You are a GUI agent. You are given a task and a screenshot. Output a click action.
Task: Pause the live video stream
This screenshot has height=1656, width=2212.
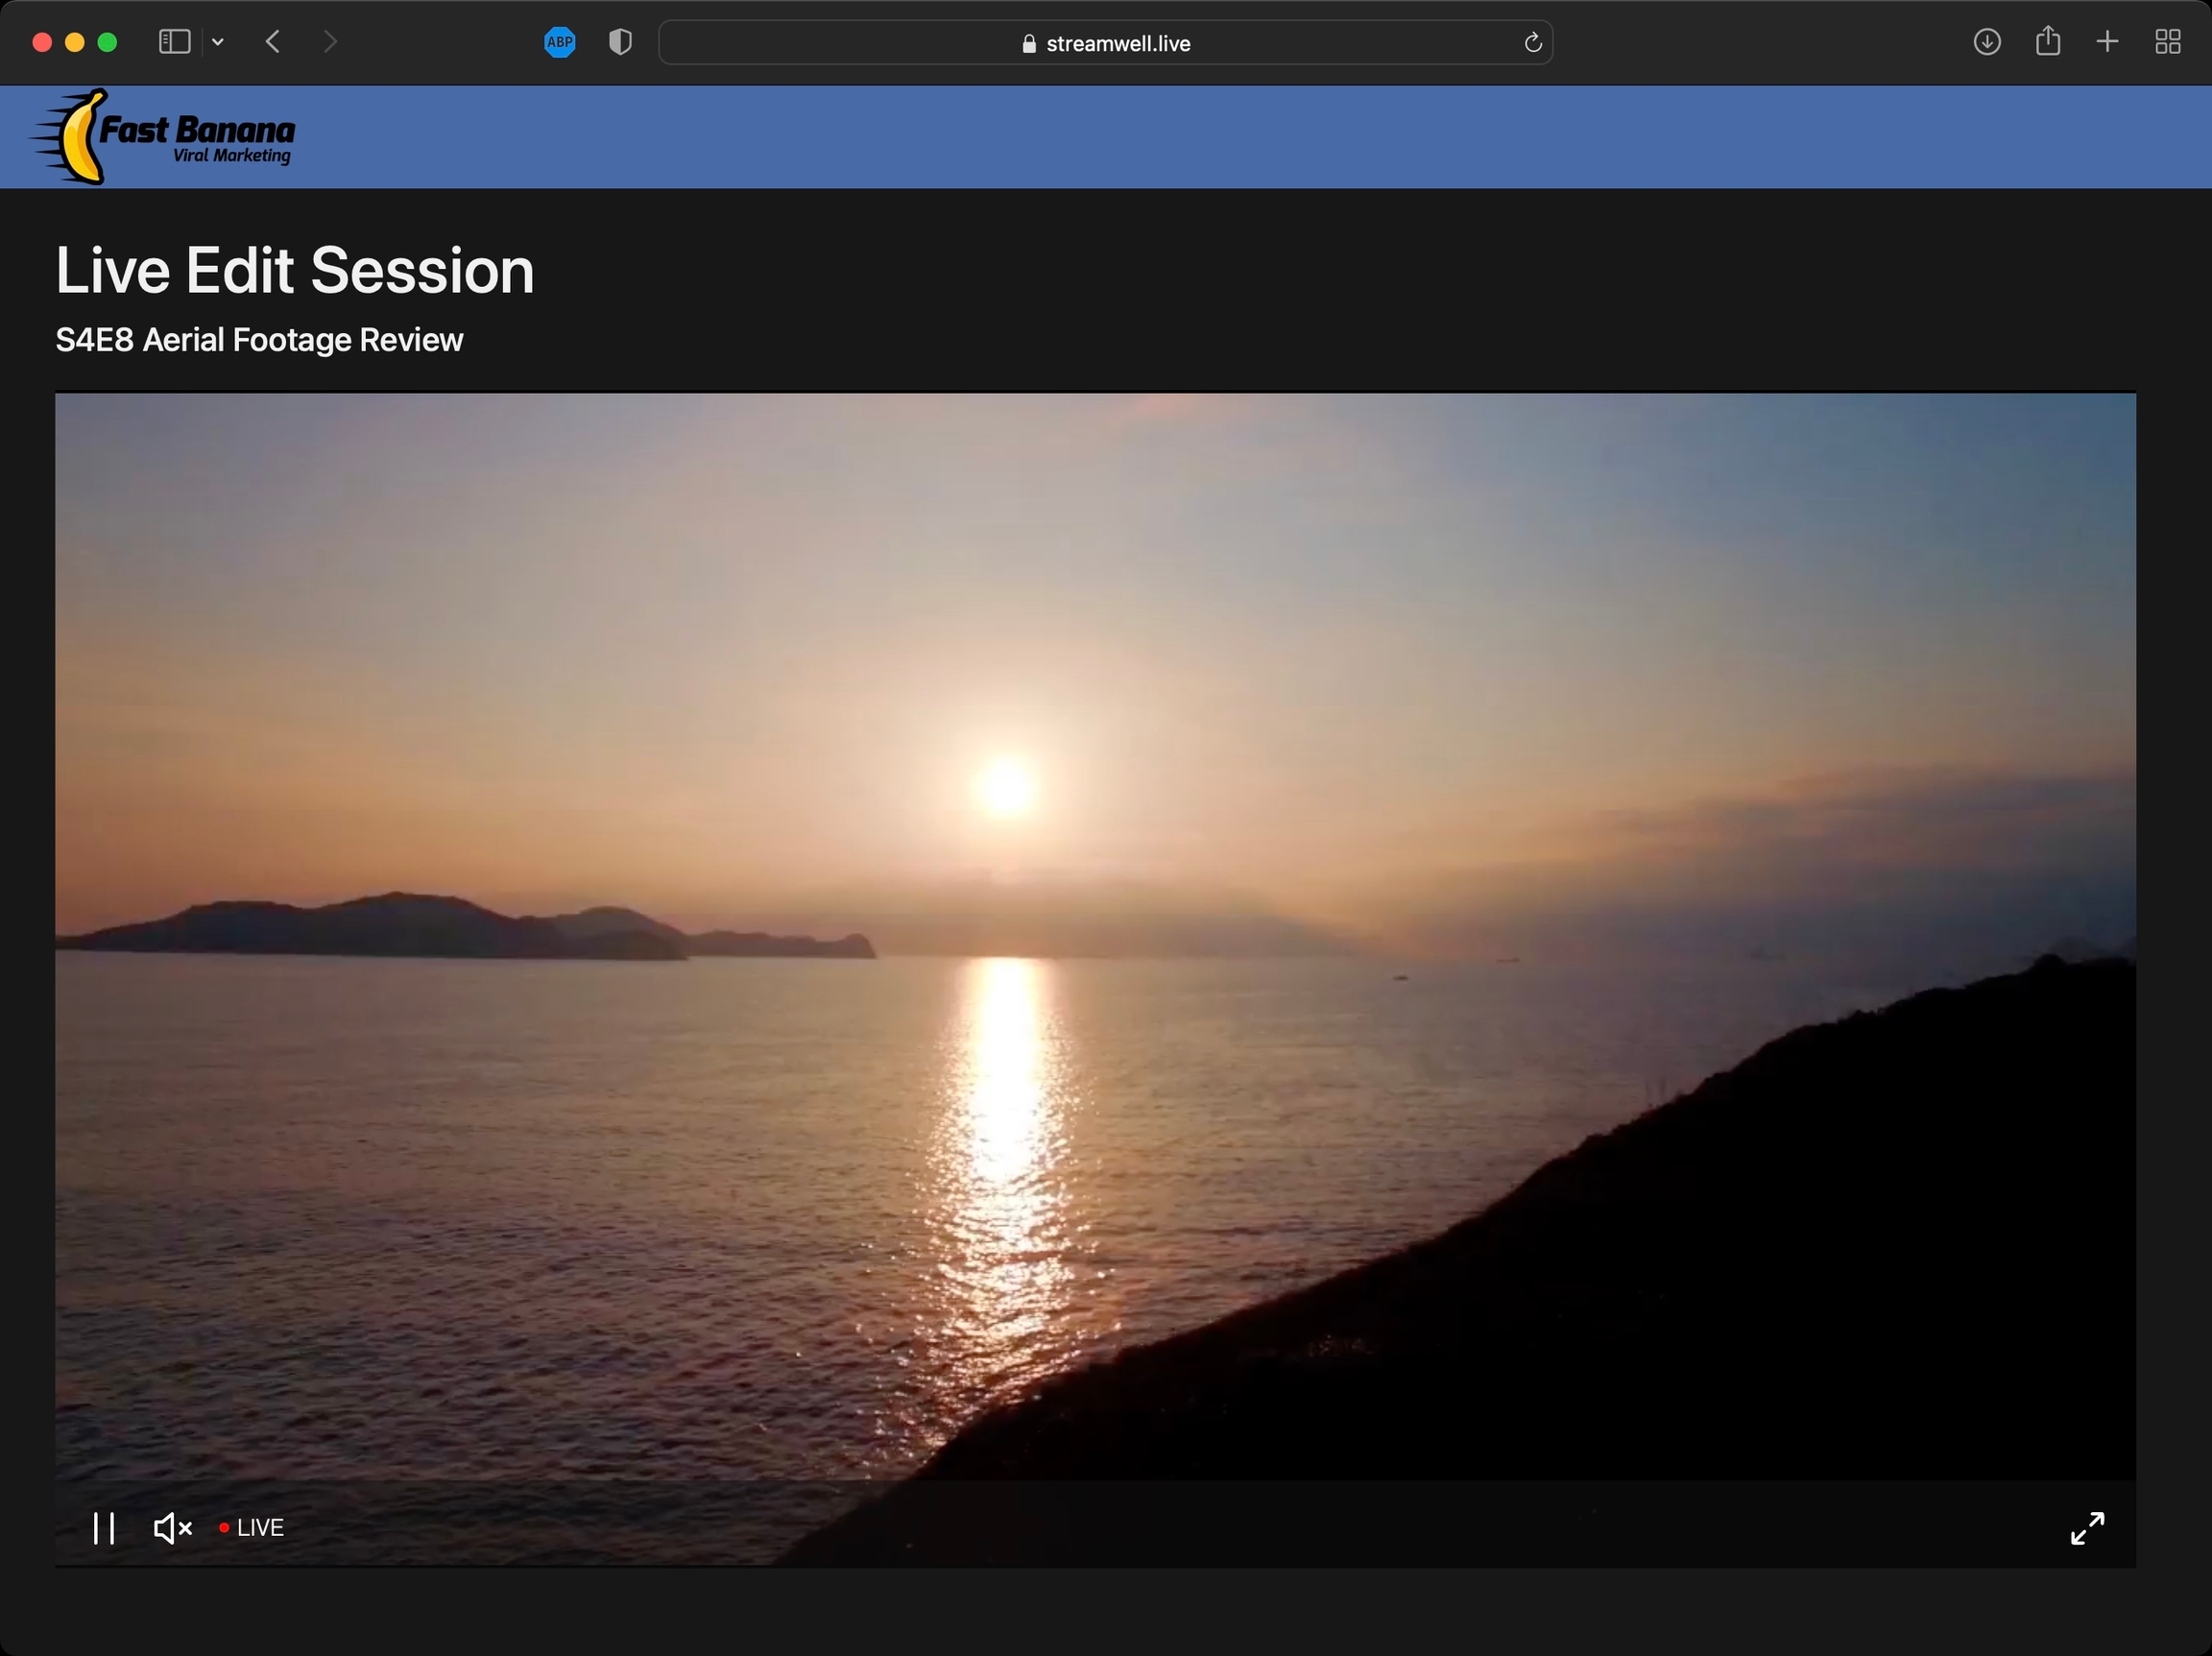(x=104, y=1528)
